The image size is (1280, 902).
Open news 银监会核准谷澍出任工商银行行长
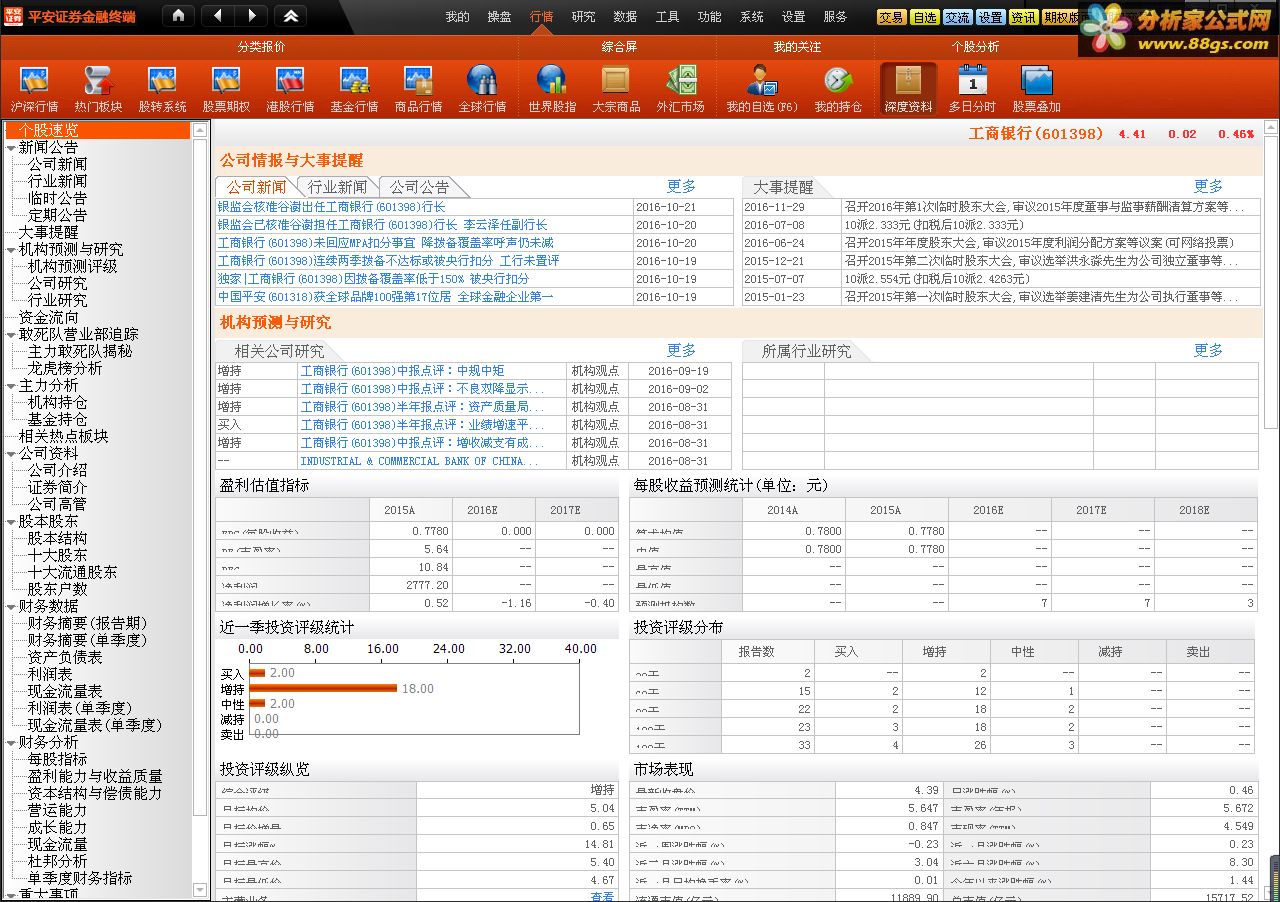[x=331, y=207]
